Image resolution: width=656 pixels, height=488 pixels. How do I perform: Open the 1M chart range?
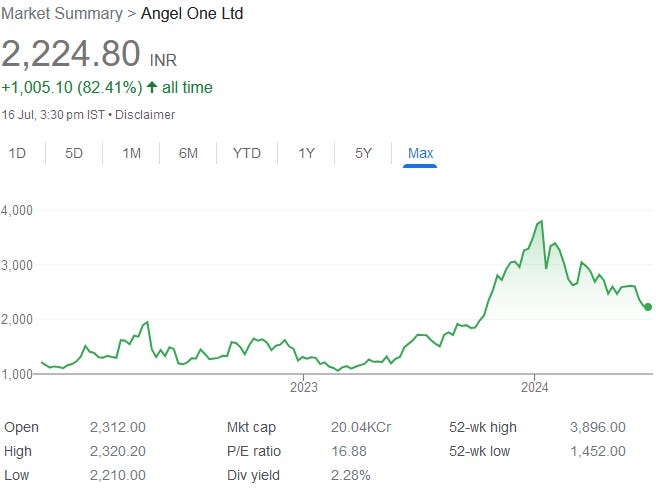[x=131, y=153]
